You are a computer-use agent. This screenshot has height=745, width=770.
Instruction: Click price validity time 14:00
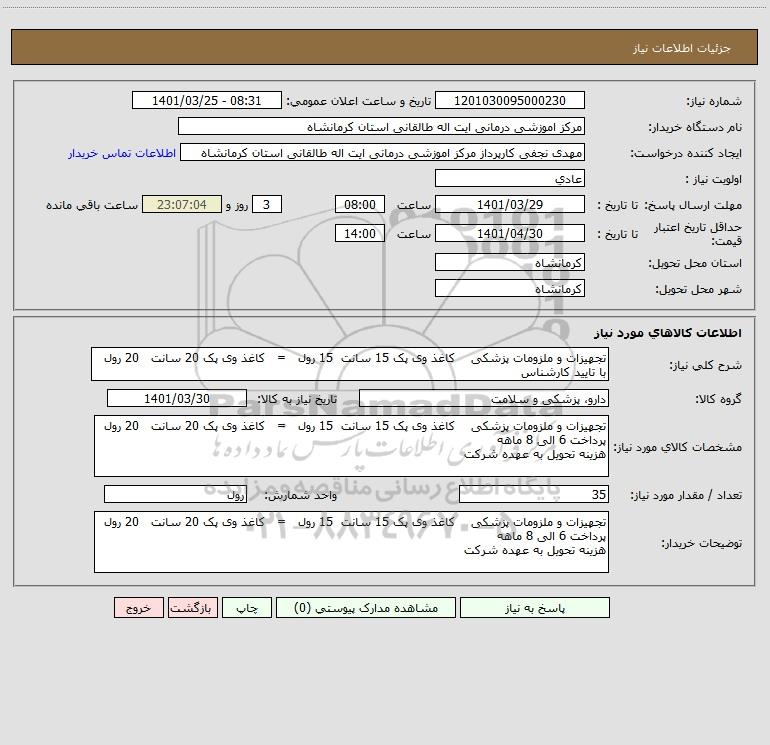pyautogui.click(x=359, y=233)
